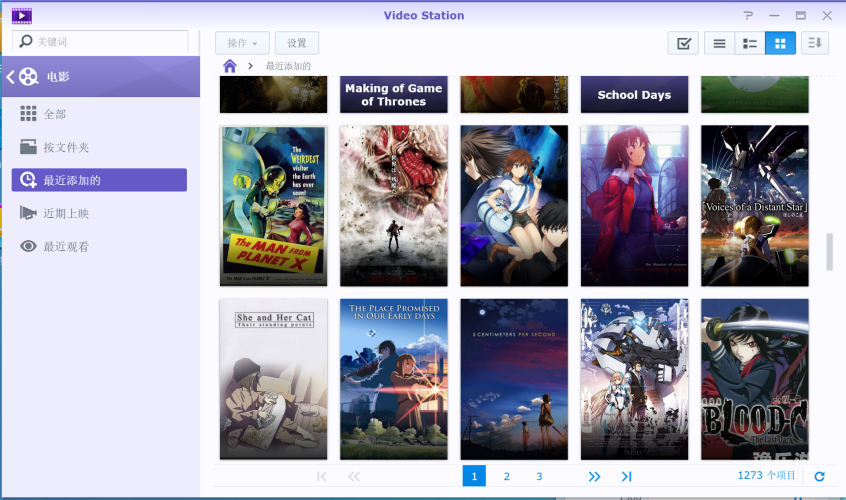This screenshot has height=500, width=846.
Task: Click the Video Station app logo icon
Action: tap(22, 16)
